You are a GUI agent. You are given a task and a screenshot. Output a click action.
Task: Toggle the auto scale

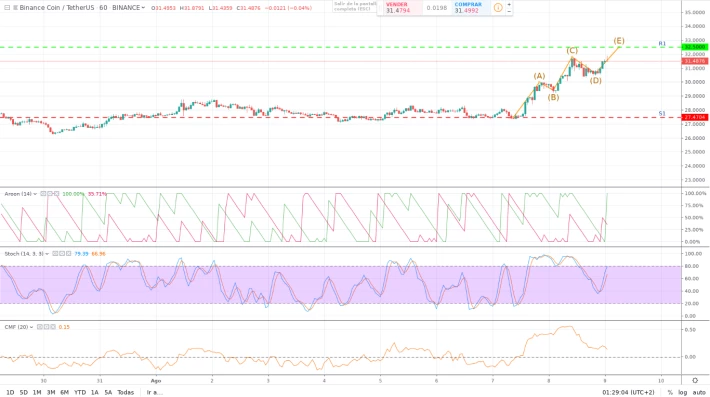click(x=699, y=392)
